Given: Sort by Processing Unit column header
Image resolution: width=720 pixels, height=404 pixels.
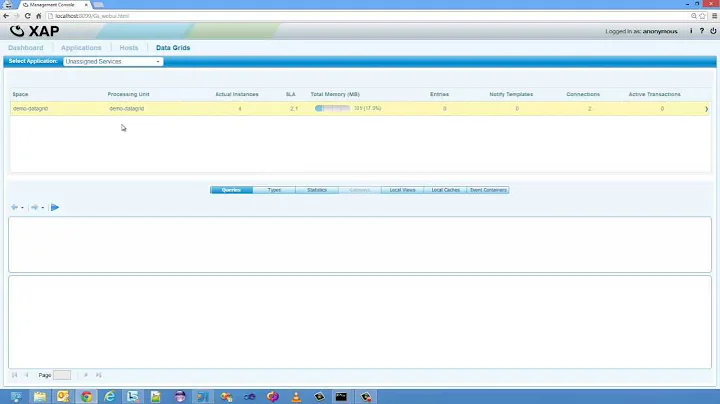Looking at the screenshot, I should coord(129,94).
